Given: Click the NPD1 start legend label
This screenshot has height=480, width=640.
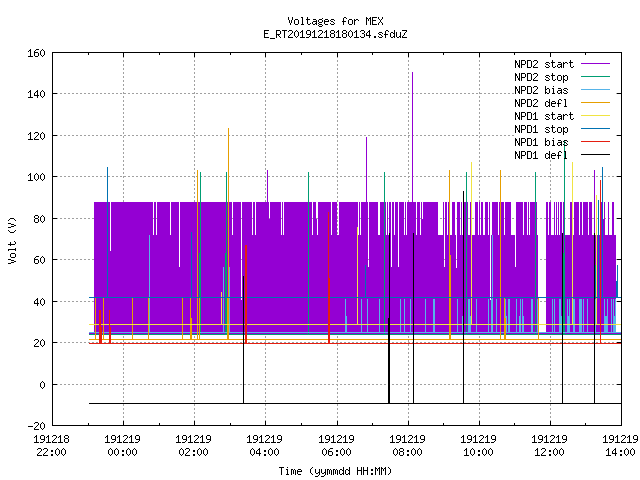Looking at the screenshot, I should [544, 116].
